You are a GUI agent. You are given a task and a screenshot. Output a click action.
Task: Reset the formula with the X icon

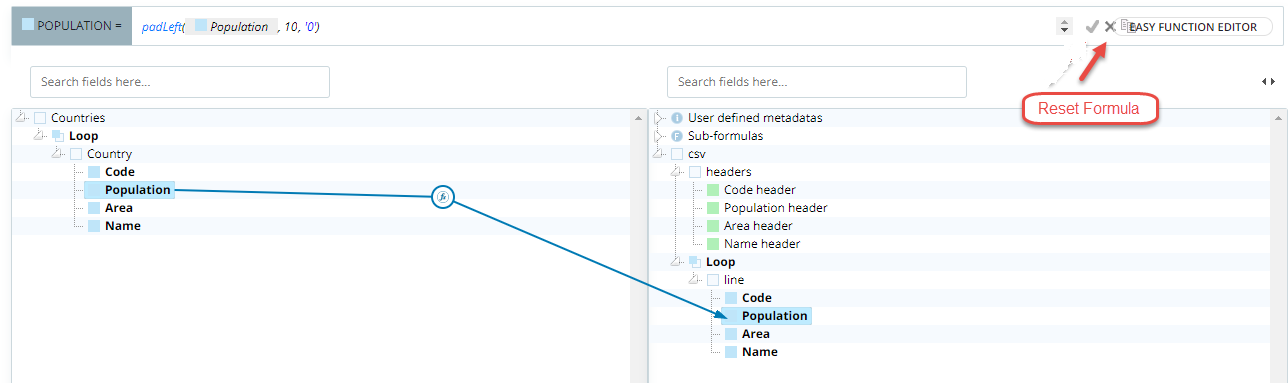pyautogui.click(x=1110, y=27)
